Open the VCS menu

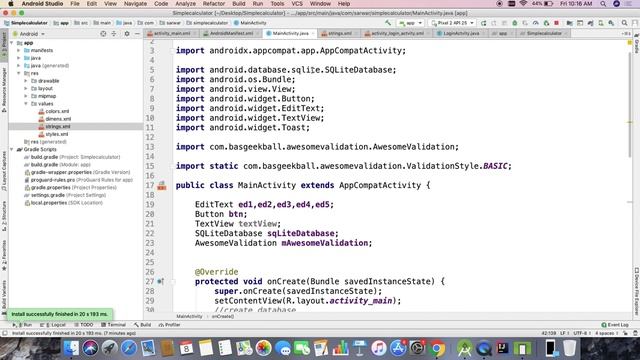(x=297, y=4)
